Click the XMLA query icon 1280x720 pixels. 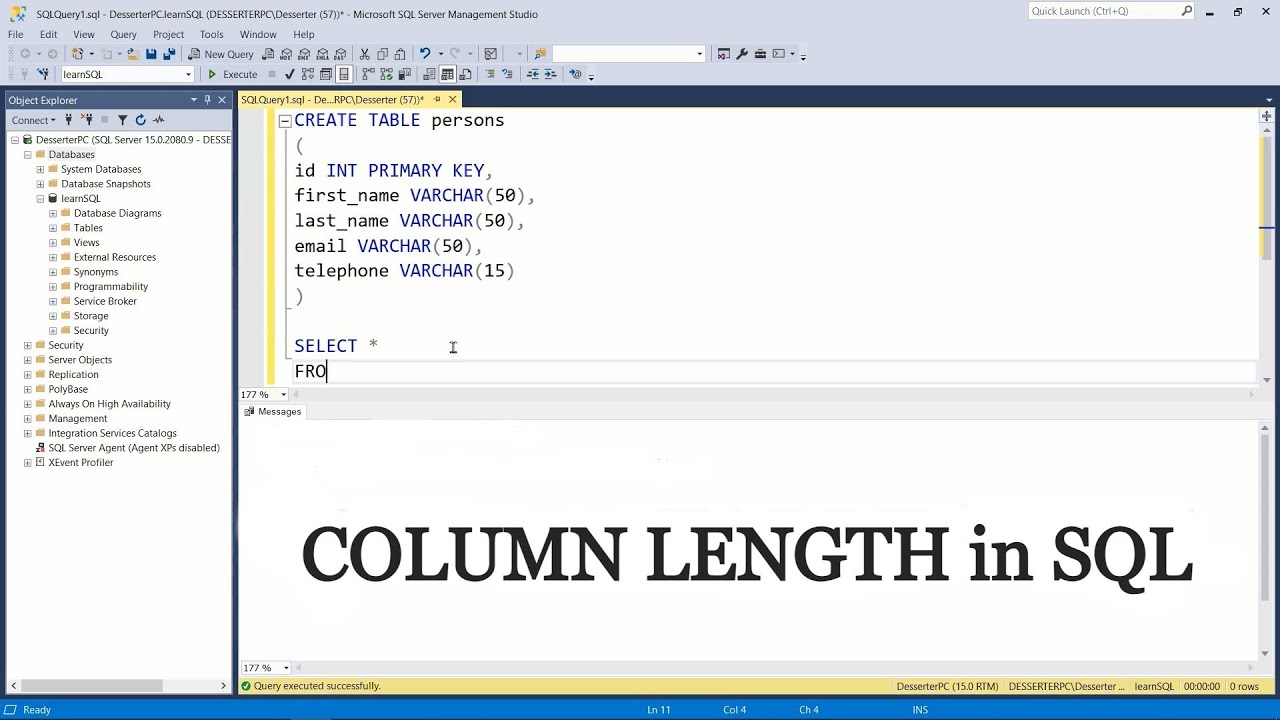point(323,54)
